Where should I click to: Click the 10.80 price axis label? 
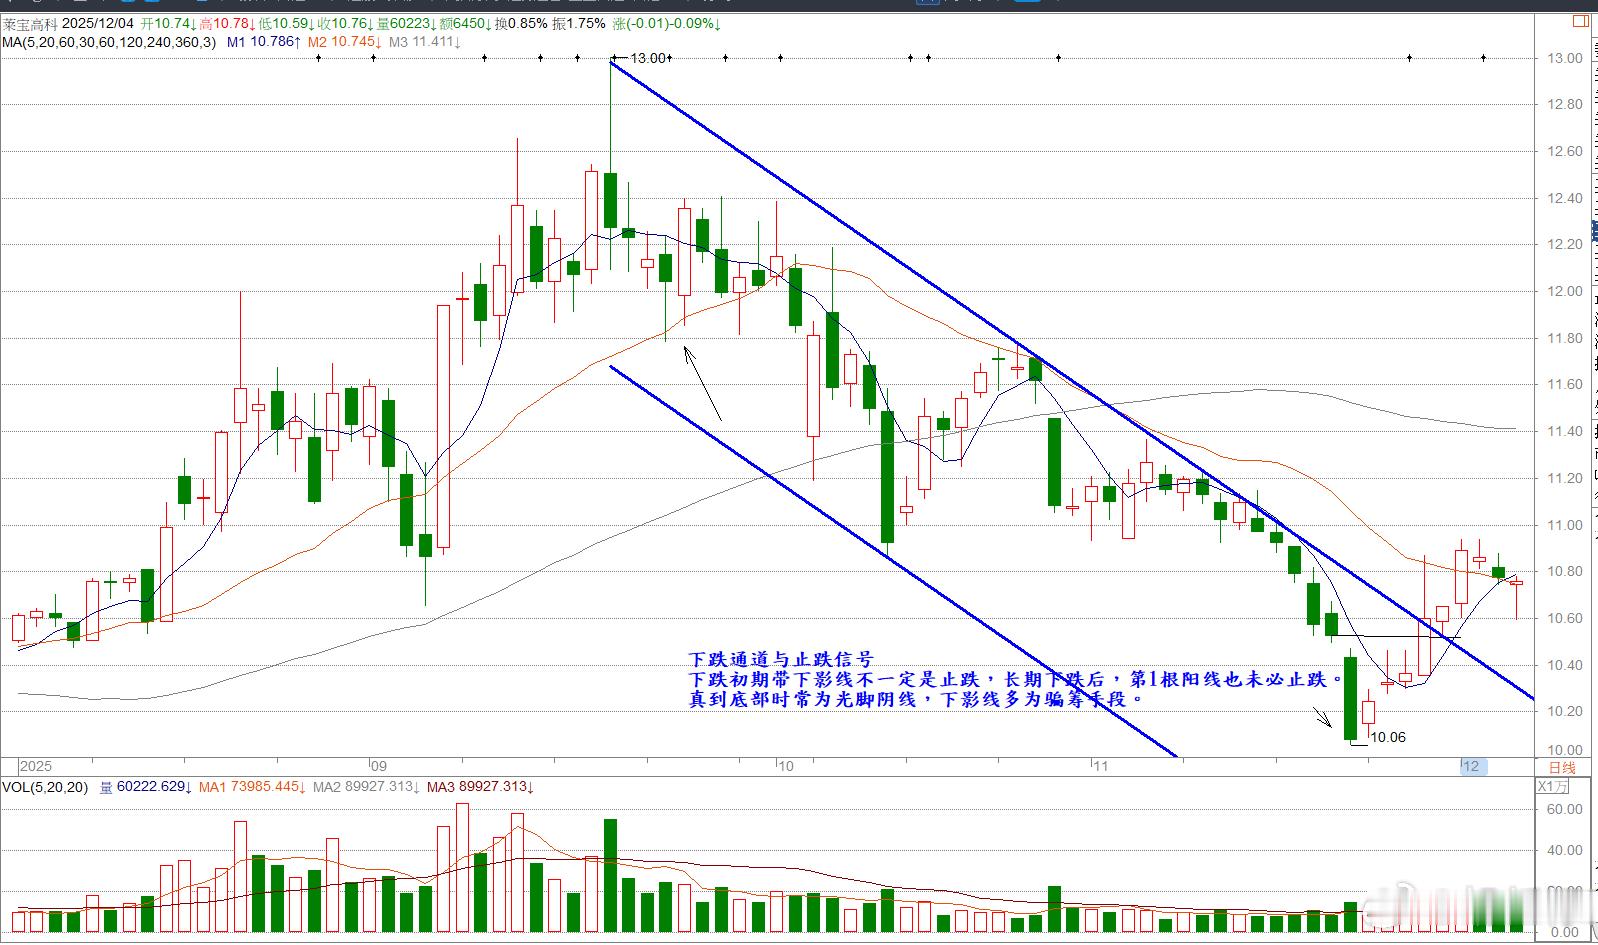(x=1565, y=571)
